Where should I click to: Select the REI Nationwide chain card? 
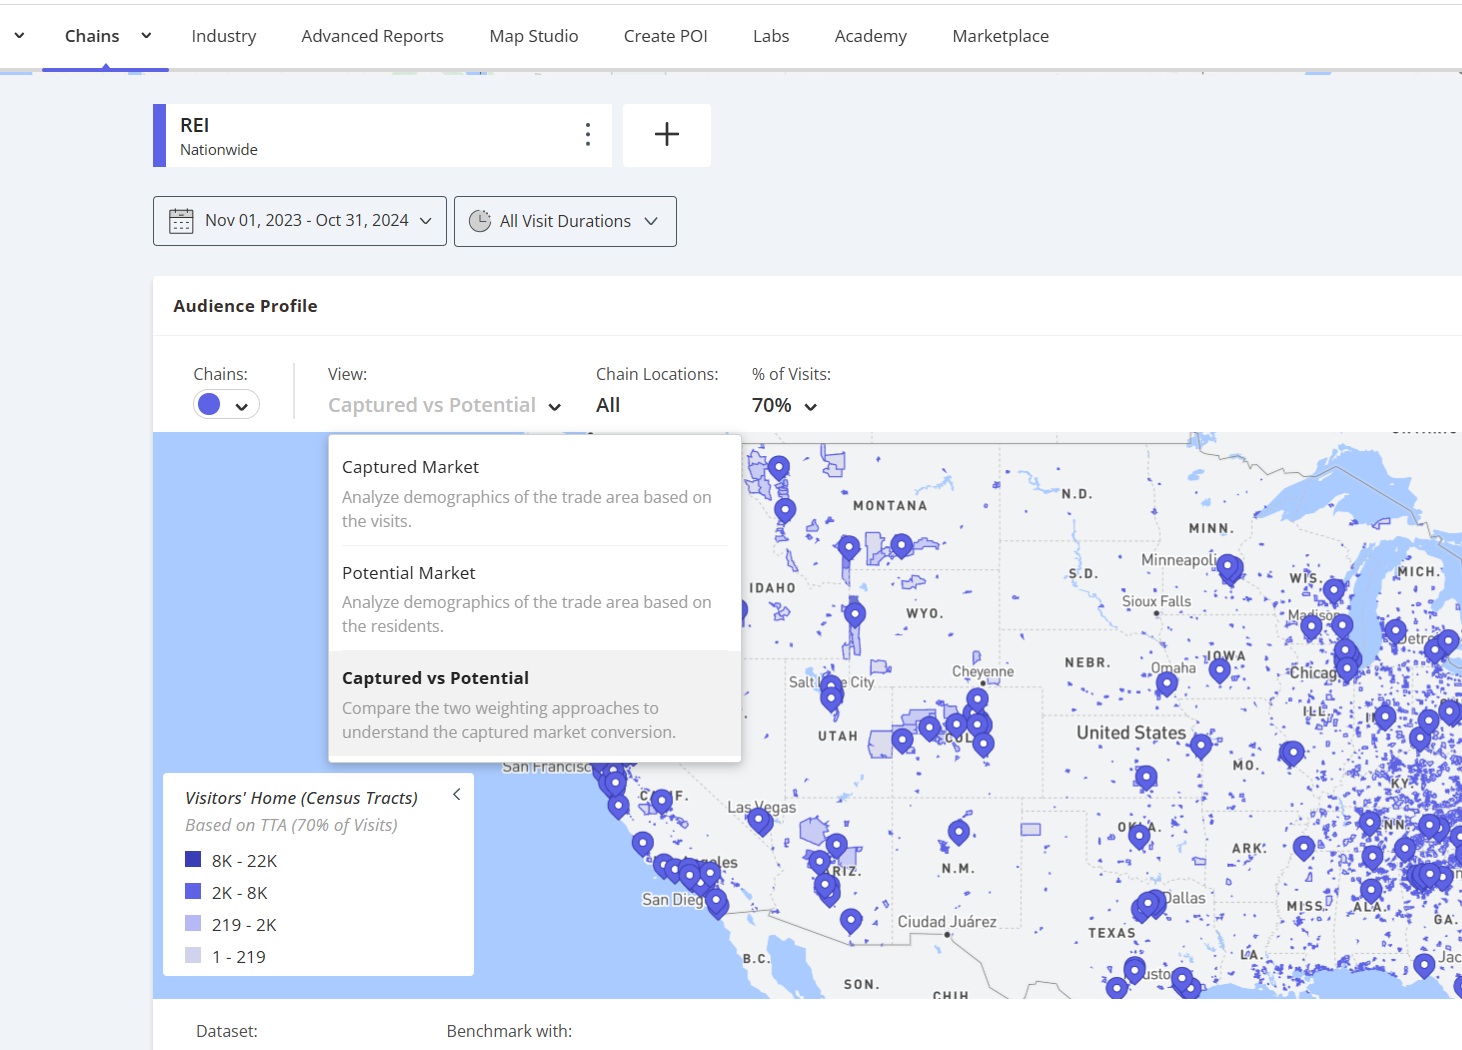tap(382, 135)
